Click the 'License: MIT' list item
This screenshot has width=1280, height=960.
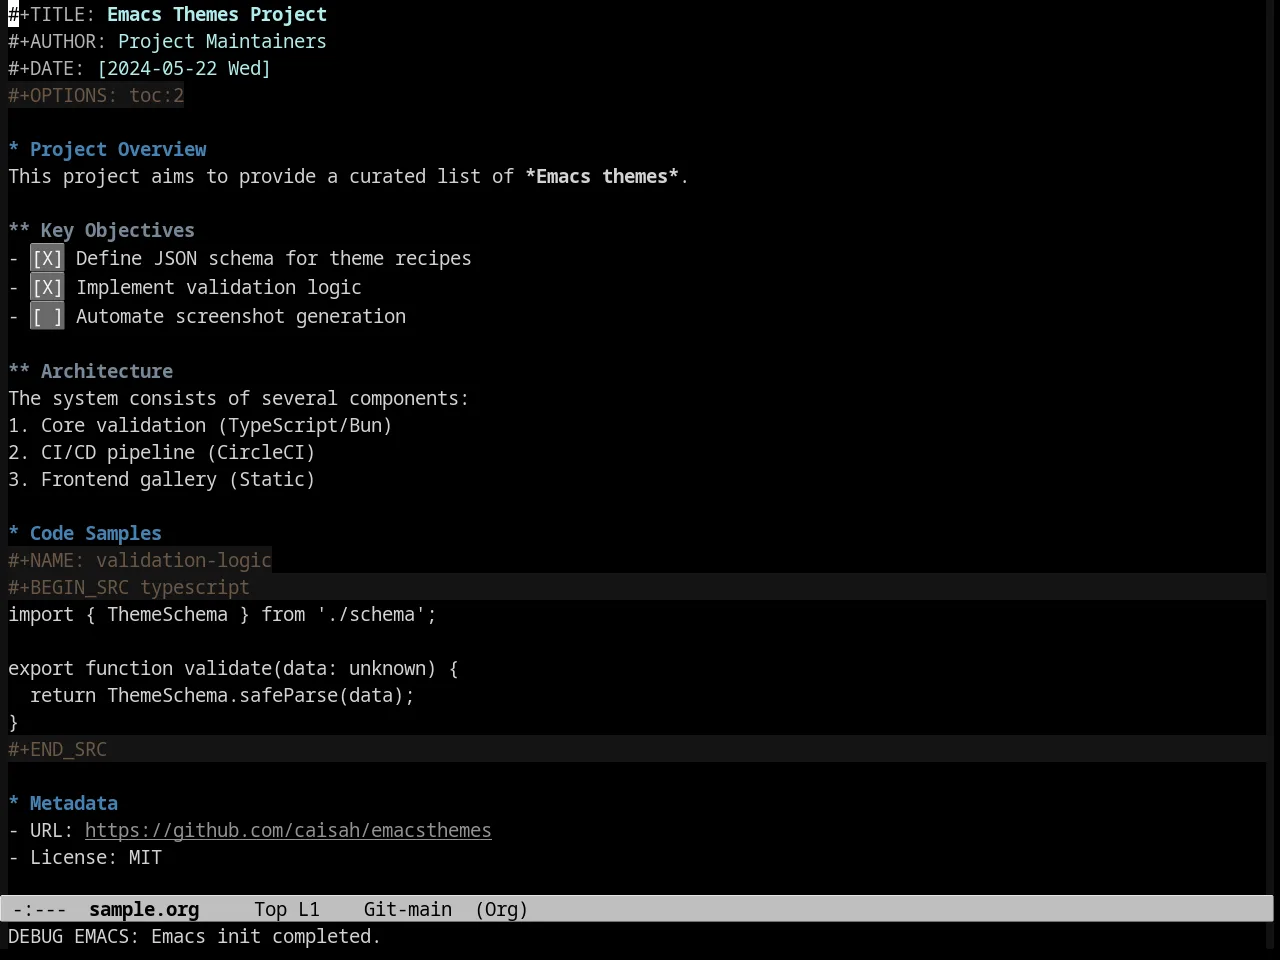click(x=85, y=858)
